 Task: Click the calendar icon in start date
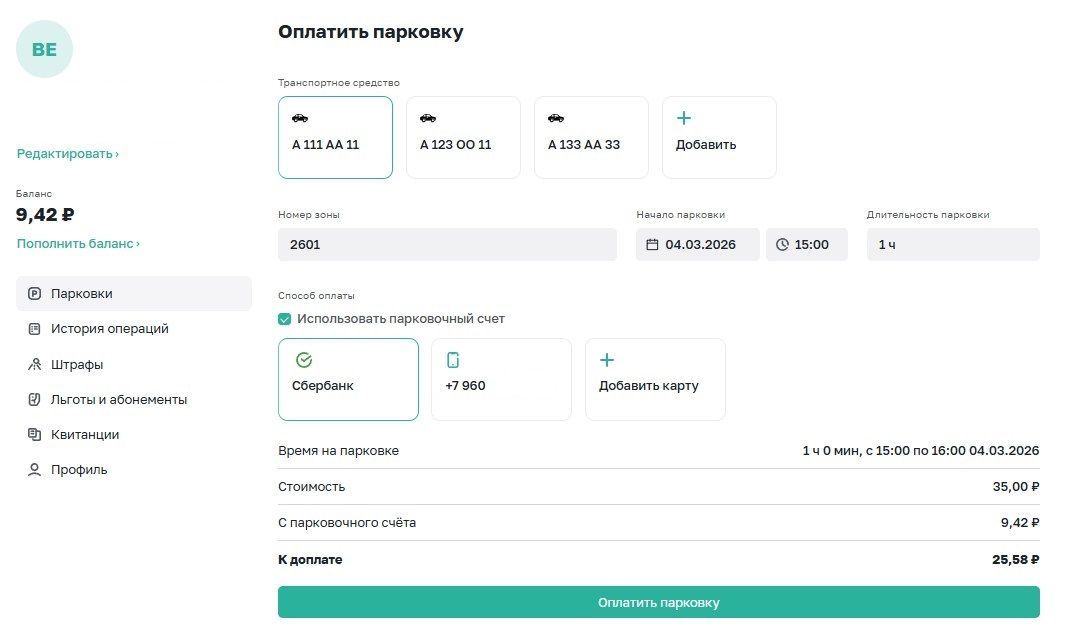point(652,245)
